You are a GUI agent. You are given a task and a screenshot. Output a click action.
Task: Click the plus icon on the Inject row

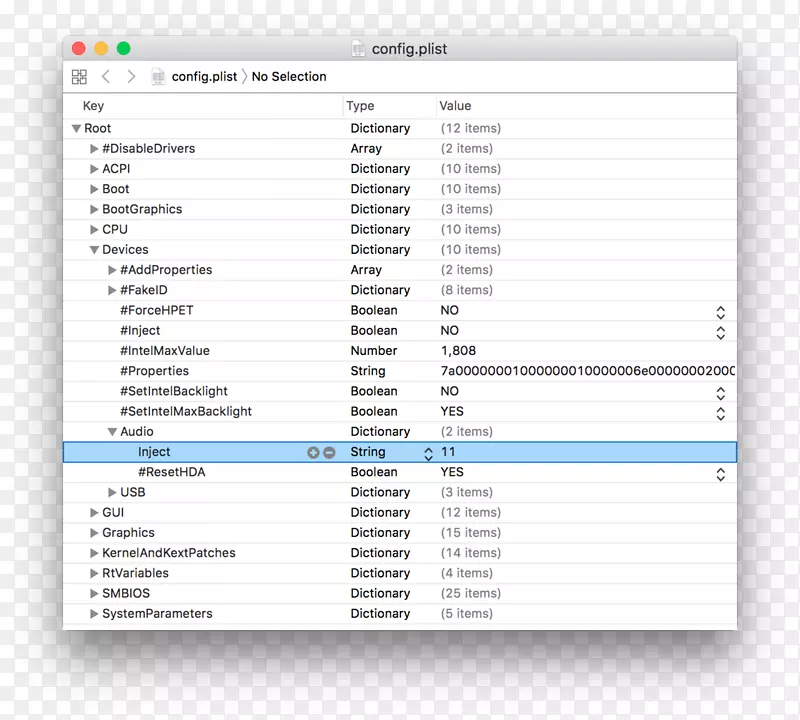coord(314,453)
